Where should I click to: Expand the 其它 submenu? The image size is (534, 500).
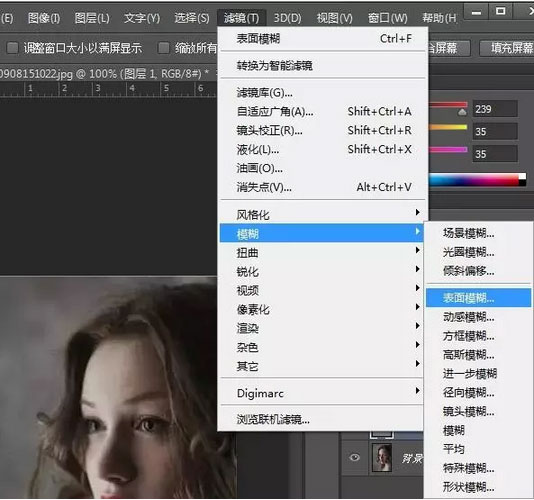(321, 366)
